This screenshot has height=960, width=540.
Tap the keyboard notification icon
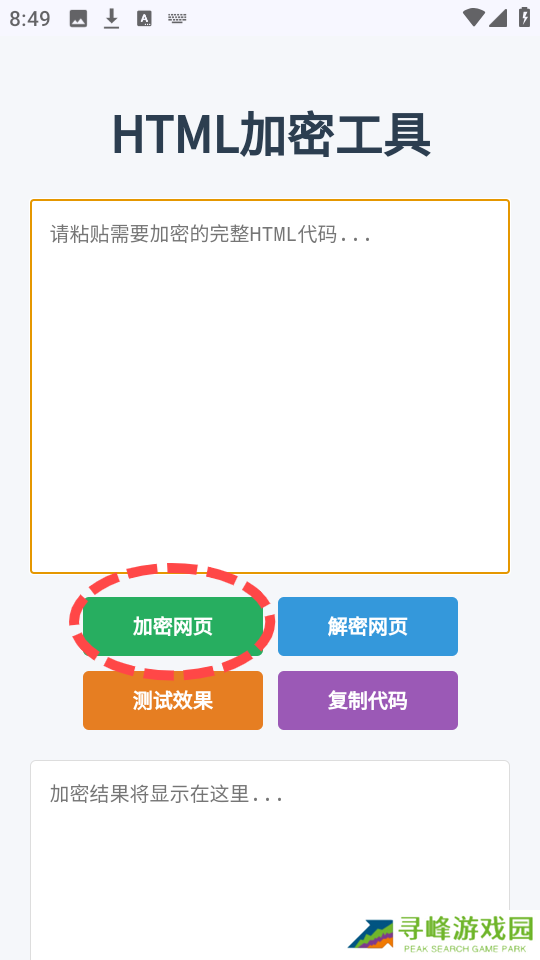pos(178,19)
